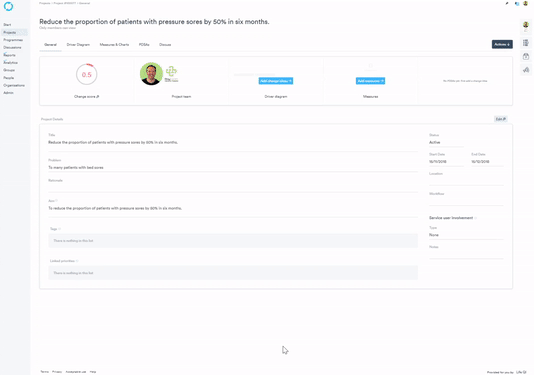Open the user avatar in the top bar

click(x=525, y=3)
